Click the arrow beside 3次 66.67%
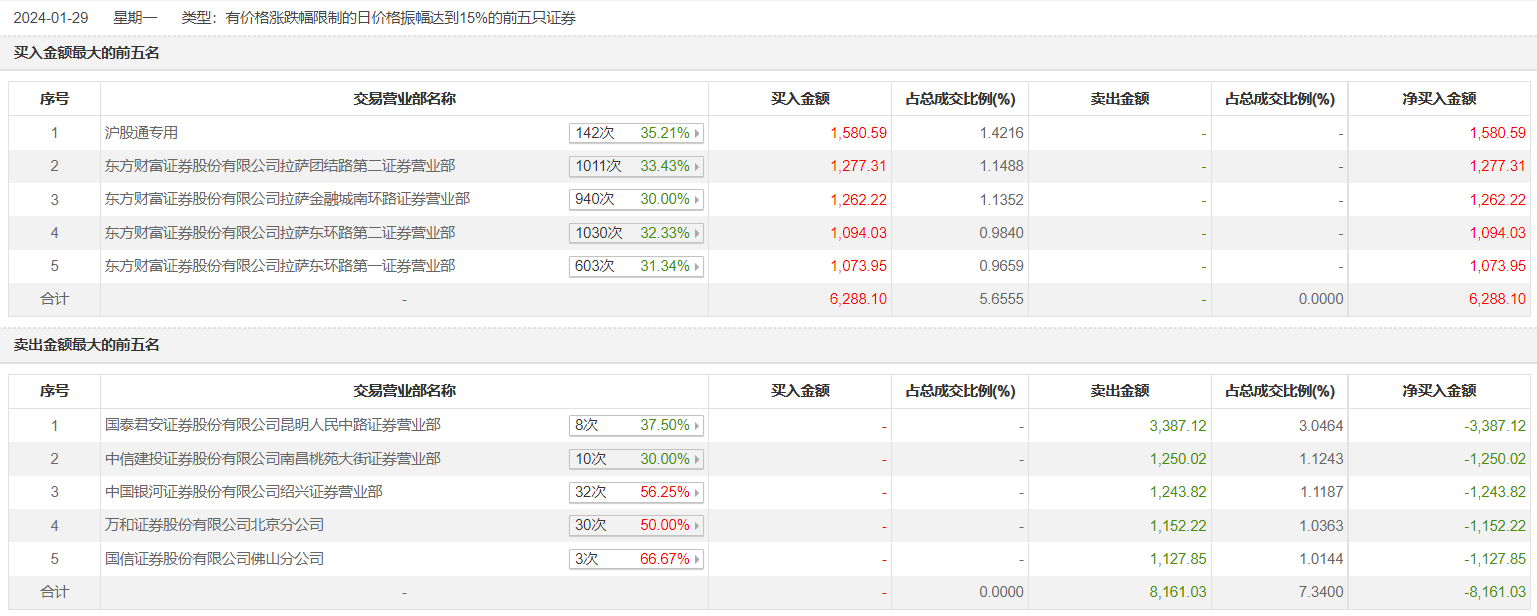Image resolution: width=1537 pixels, height=616 pixels. click(697, 559)
